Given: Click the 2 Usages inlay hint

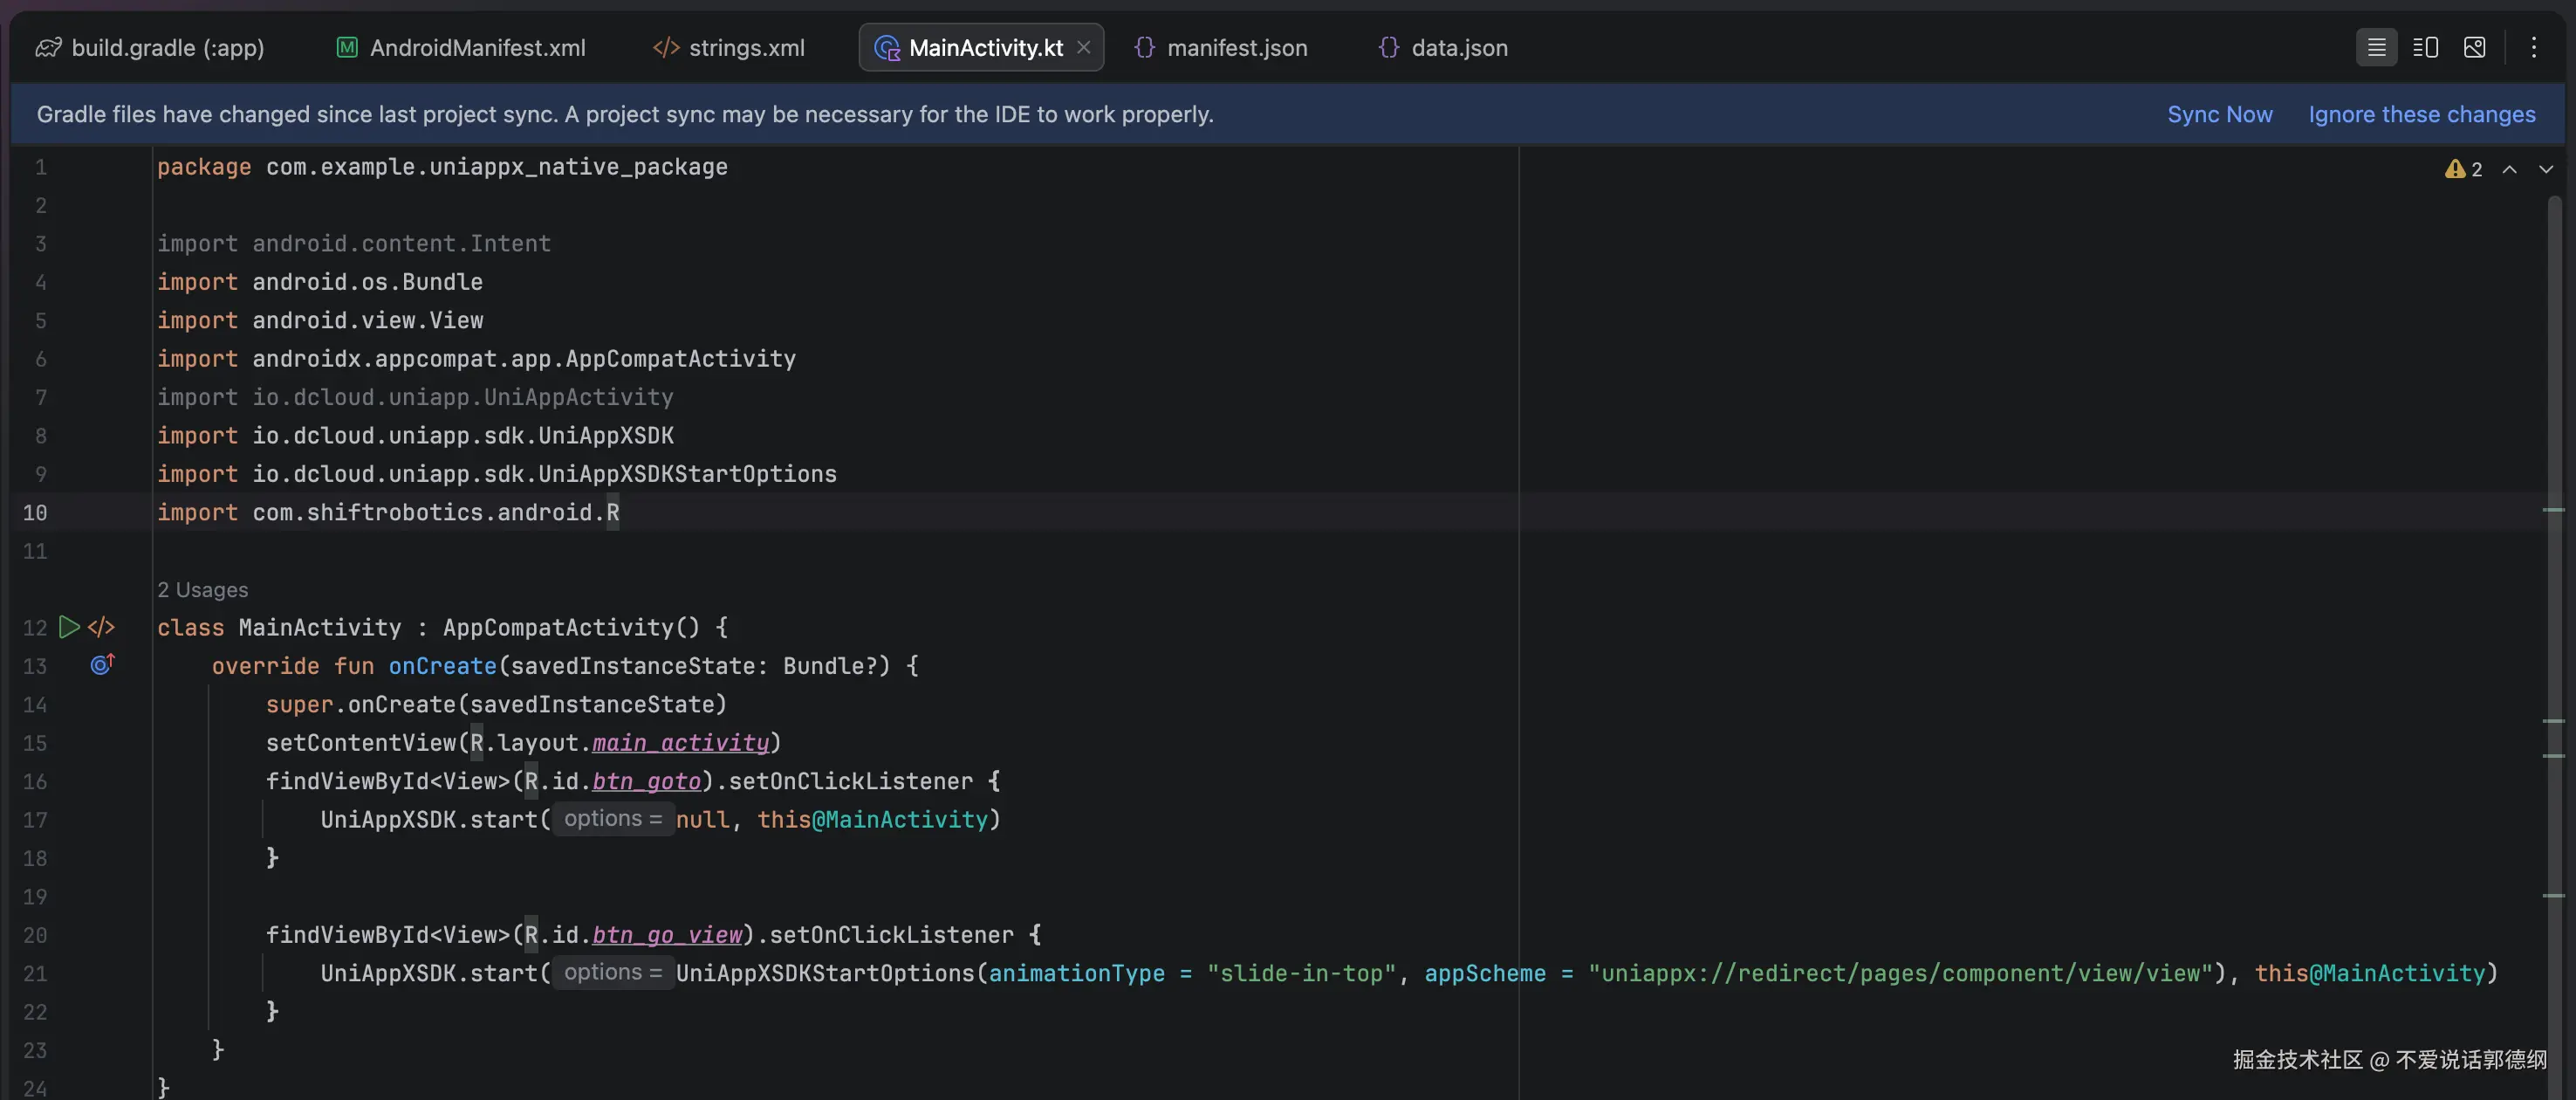Looking at the screenshot, I should [202, 589].
